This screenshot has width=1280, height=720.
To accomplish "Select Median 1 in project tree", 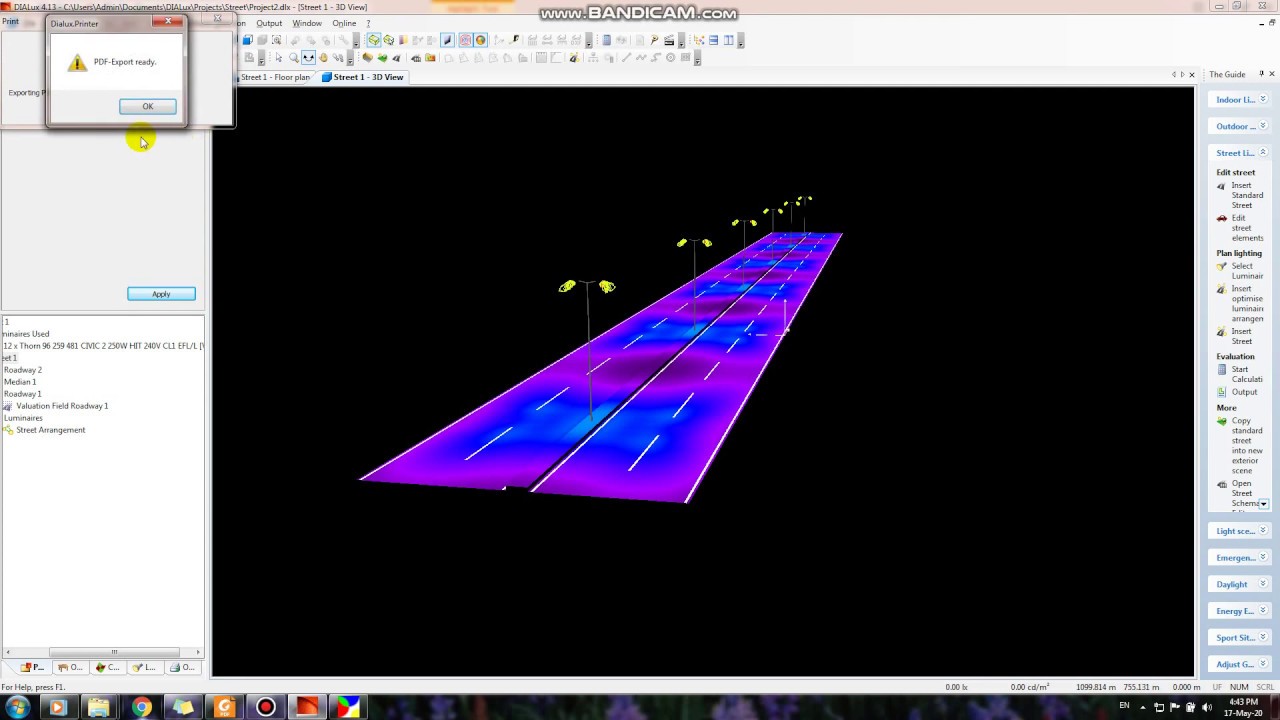I will pyautogui.click(x=20, y=382).
